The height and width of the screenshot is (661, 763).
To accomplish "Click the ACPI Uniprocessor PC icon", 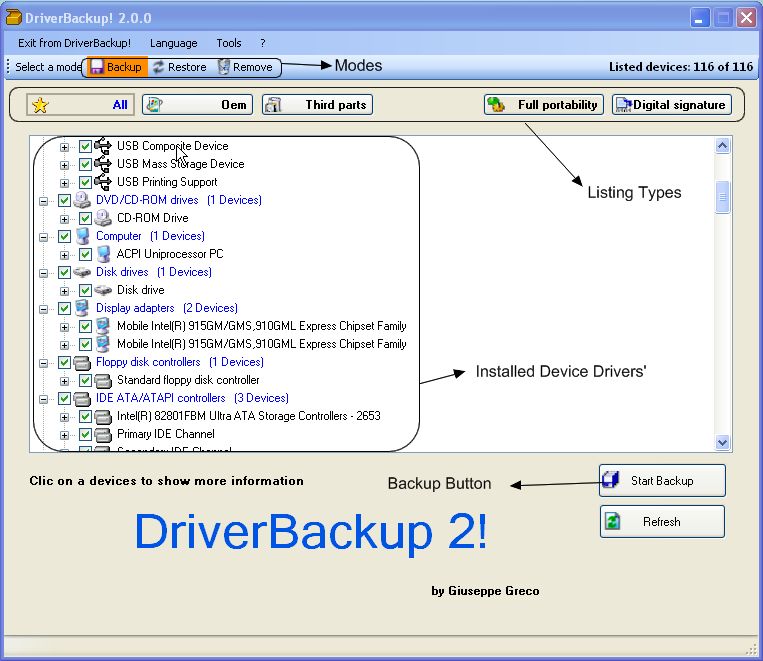I will (103, 254).
